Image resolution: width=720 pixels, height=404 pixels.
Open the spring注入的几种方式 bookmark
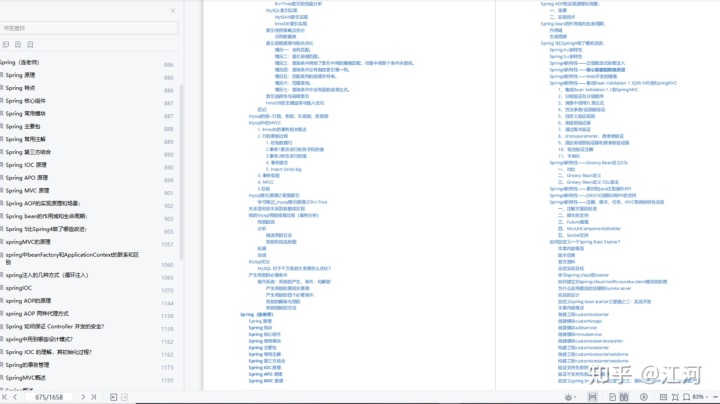(47, 275)
